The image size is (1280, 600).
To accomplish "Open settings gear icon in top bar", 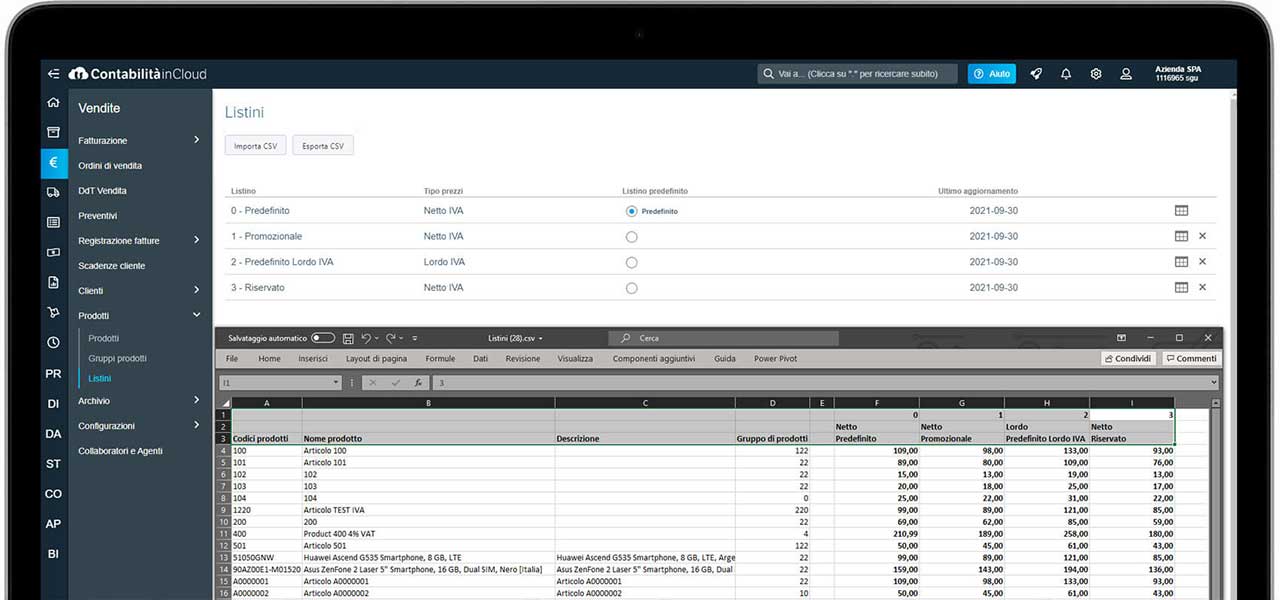I will point(1096,74).
